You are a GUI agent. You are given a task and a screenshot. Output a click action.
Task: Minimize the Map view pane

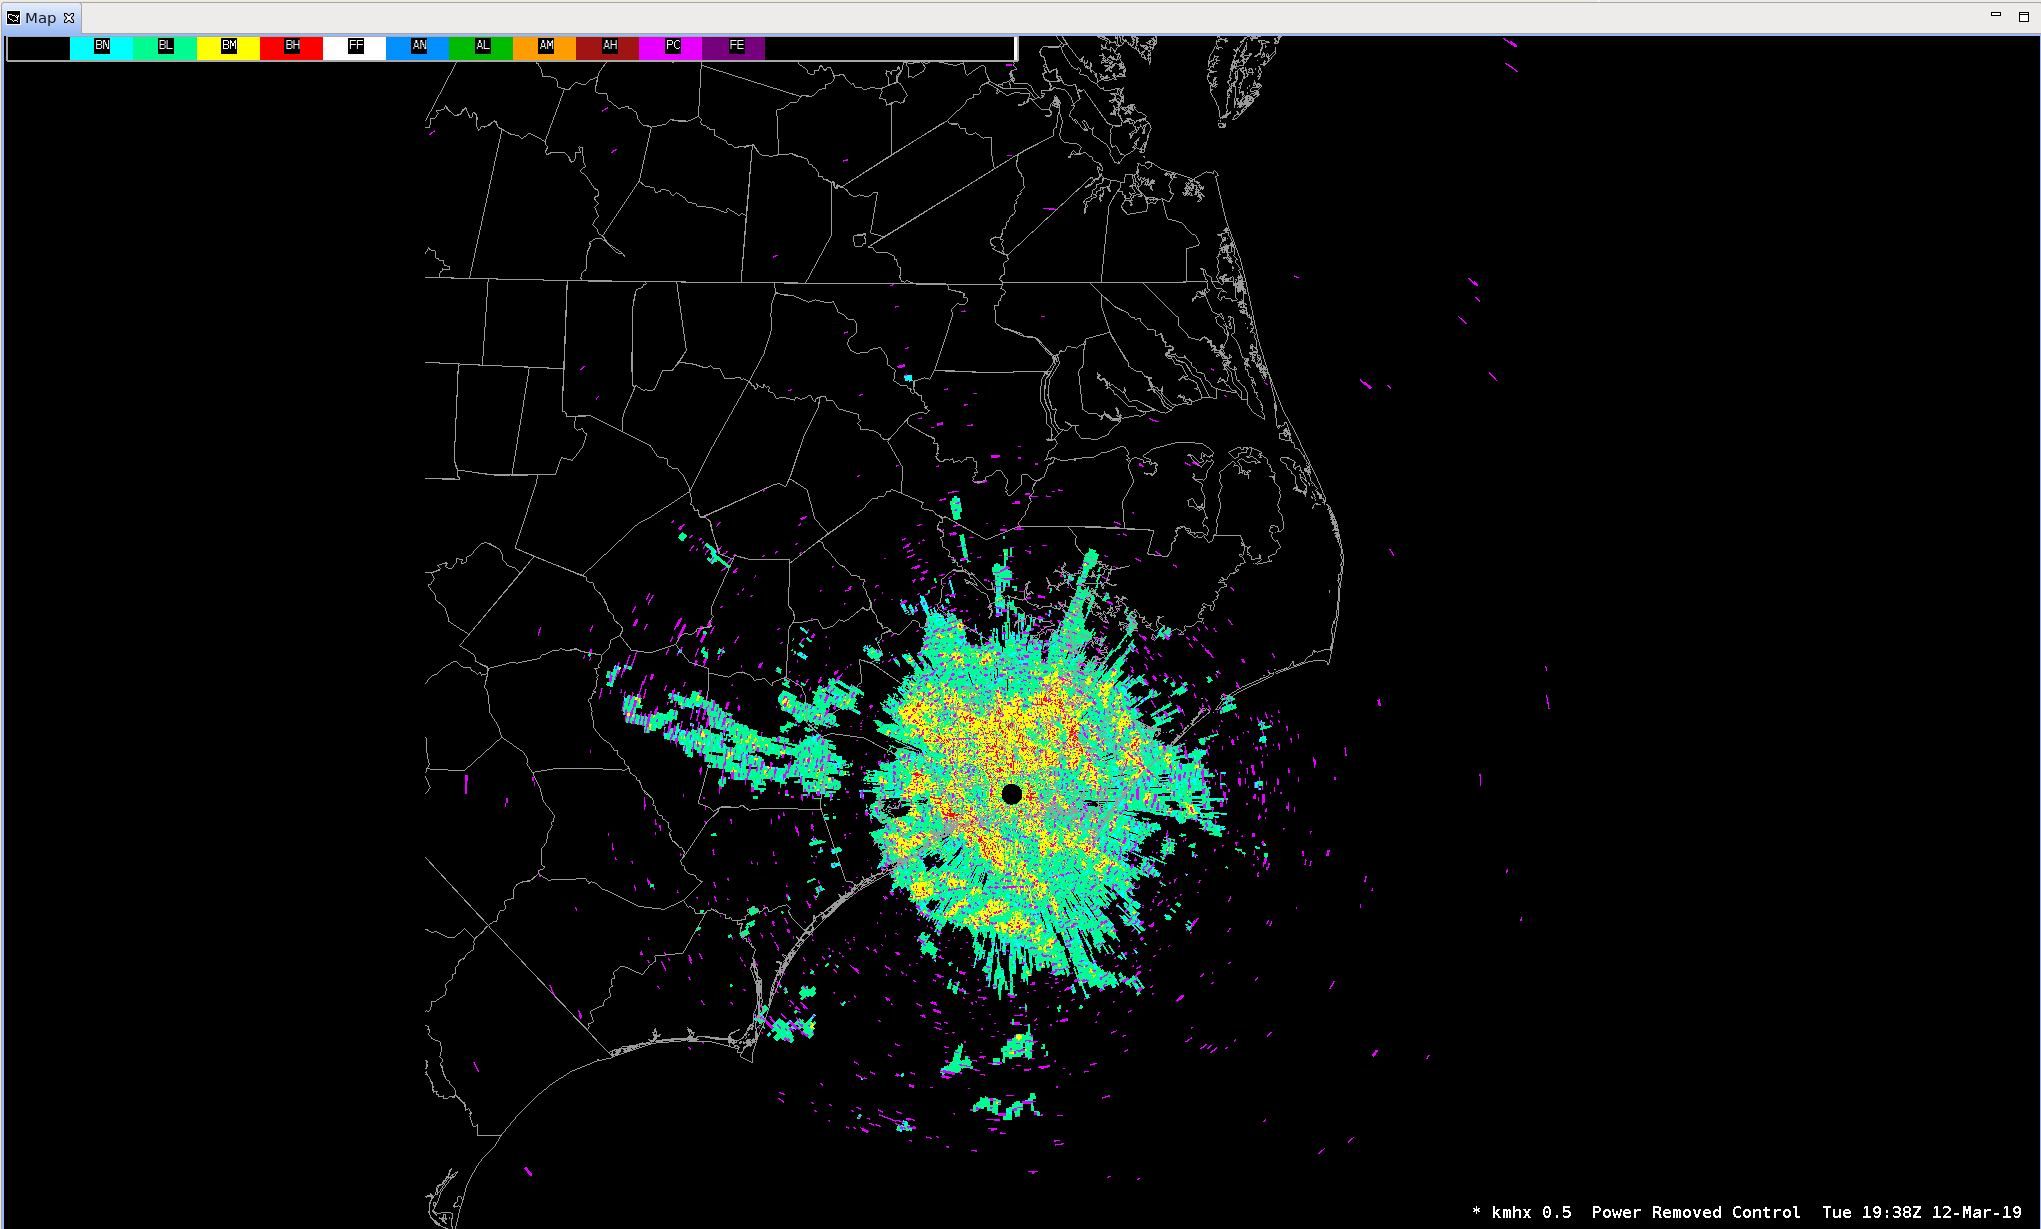pyautogui.click(x=1996, y=15)
